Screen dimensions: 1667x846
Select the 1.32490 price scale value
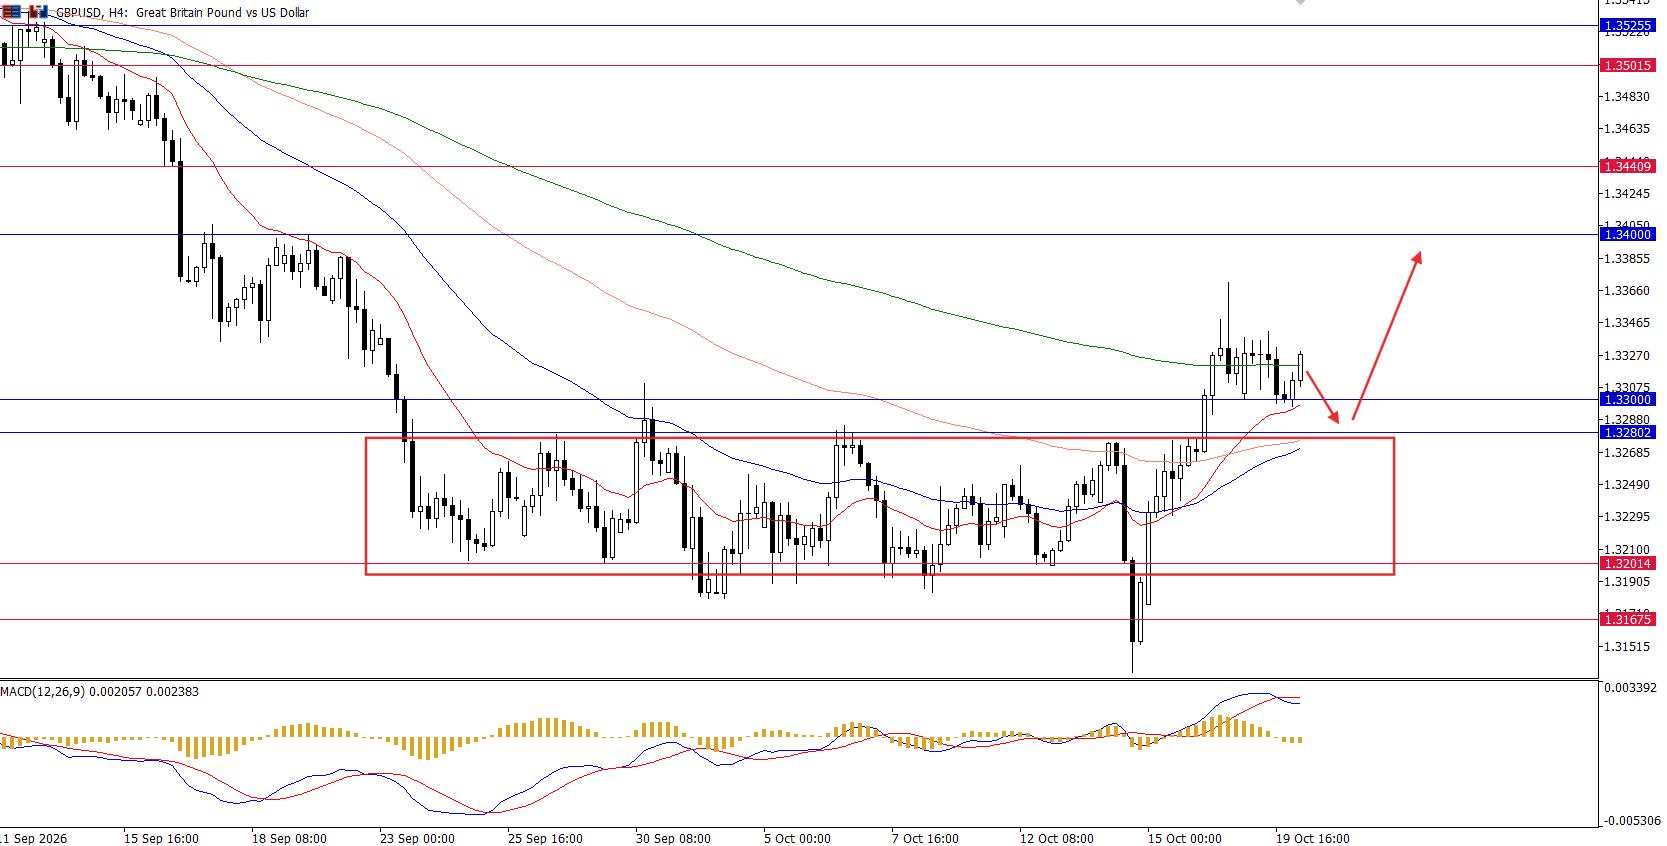pyautogui.click(x=1626, y=485)
